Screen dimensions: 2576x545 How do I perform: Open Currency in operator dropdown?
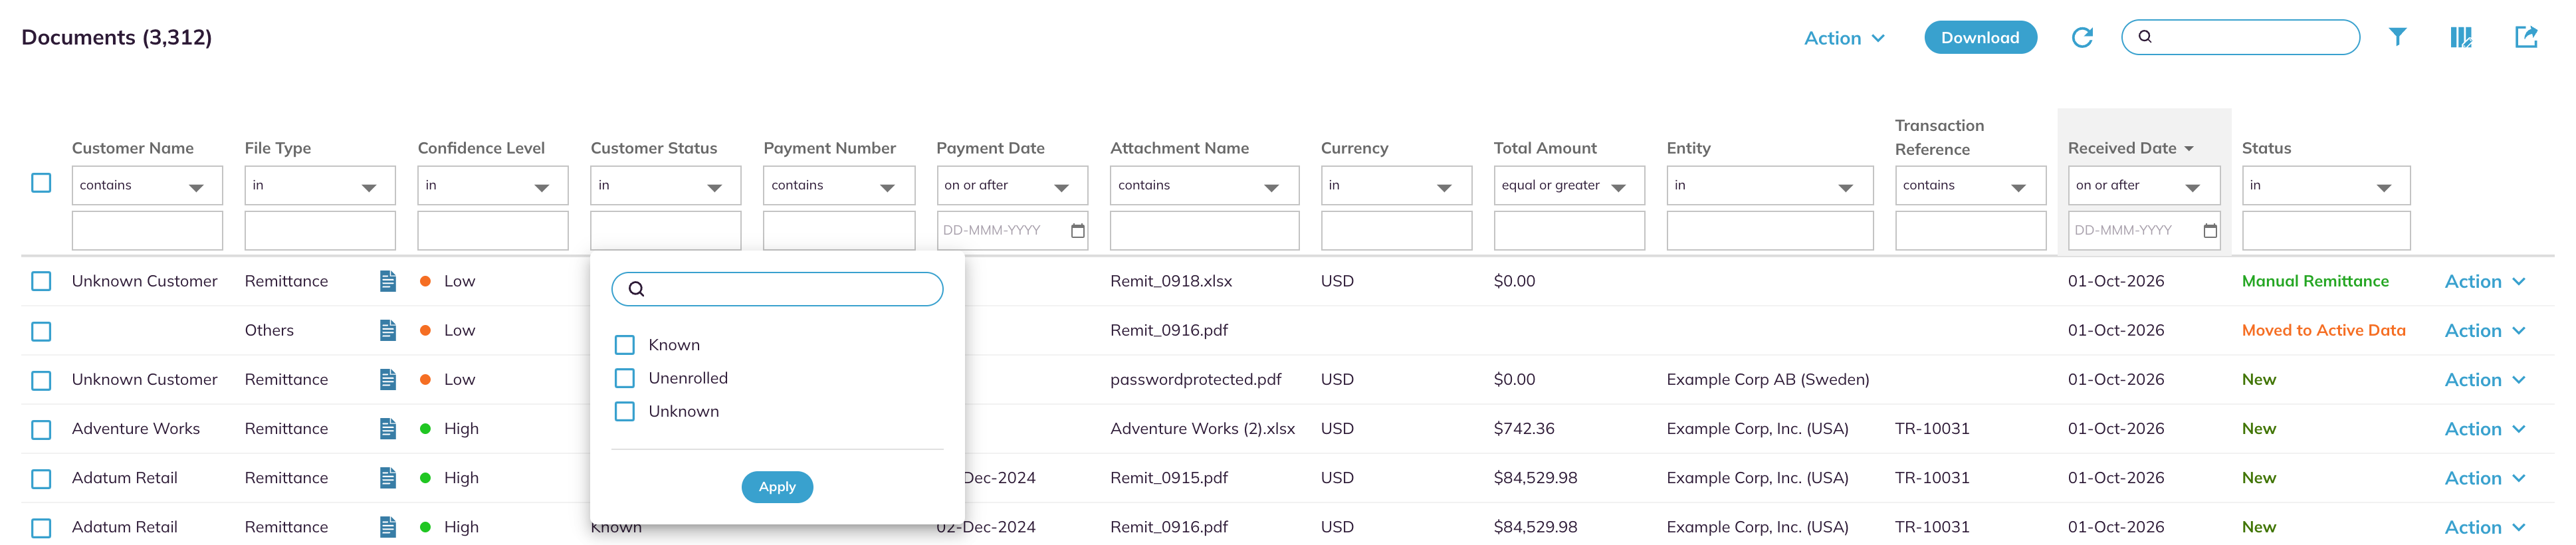pyautogui.click(x=1396, y=185)
